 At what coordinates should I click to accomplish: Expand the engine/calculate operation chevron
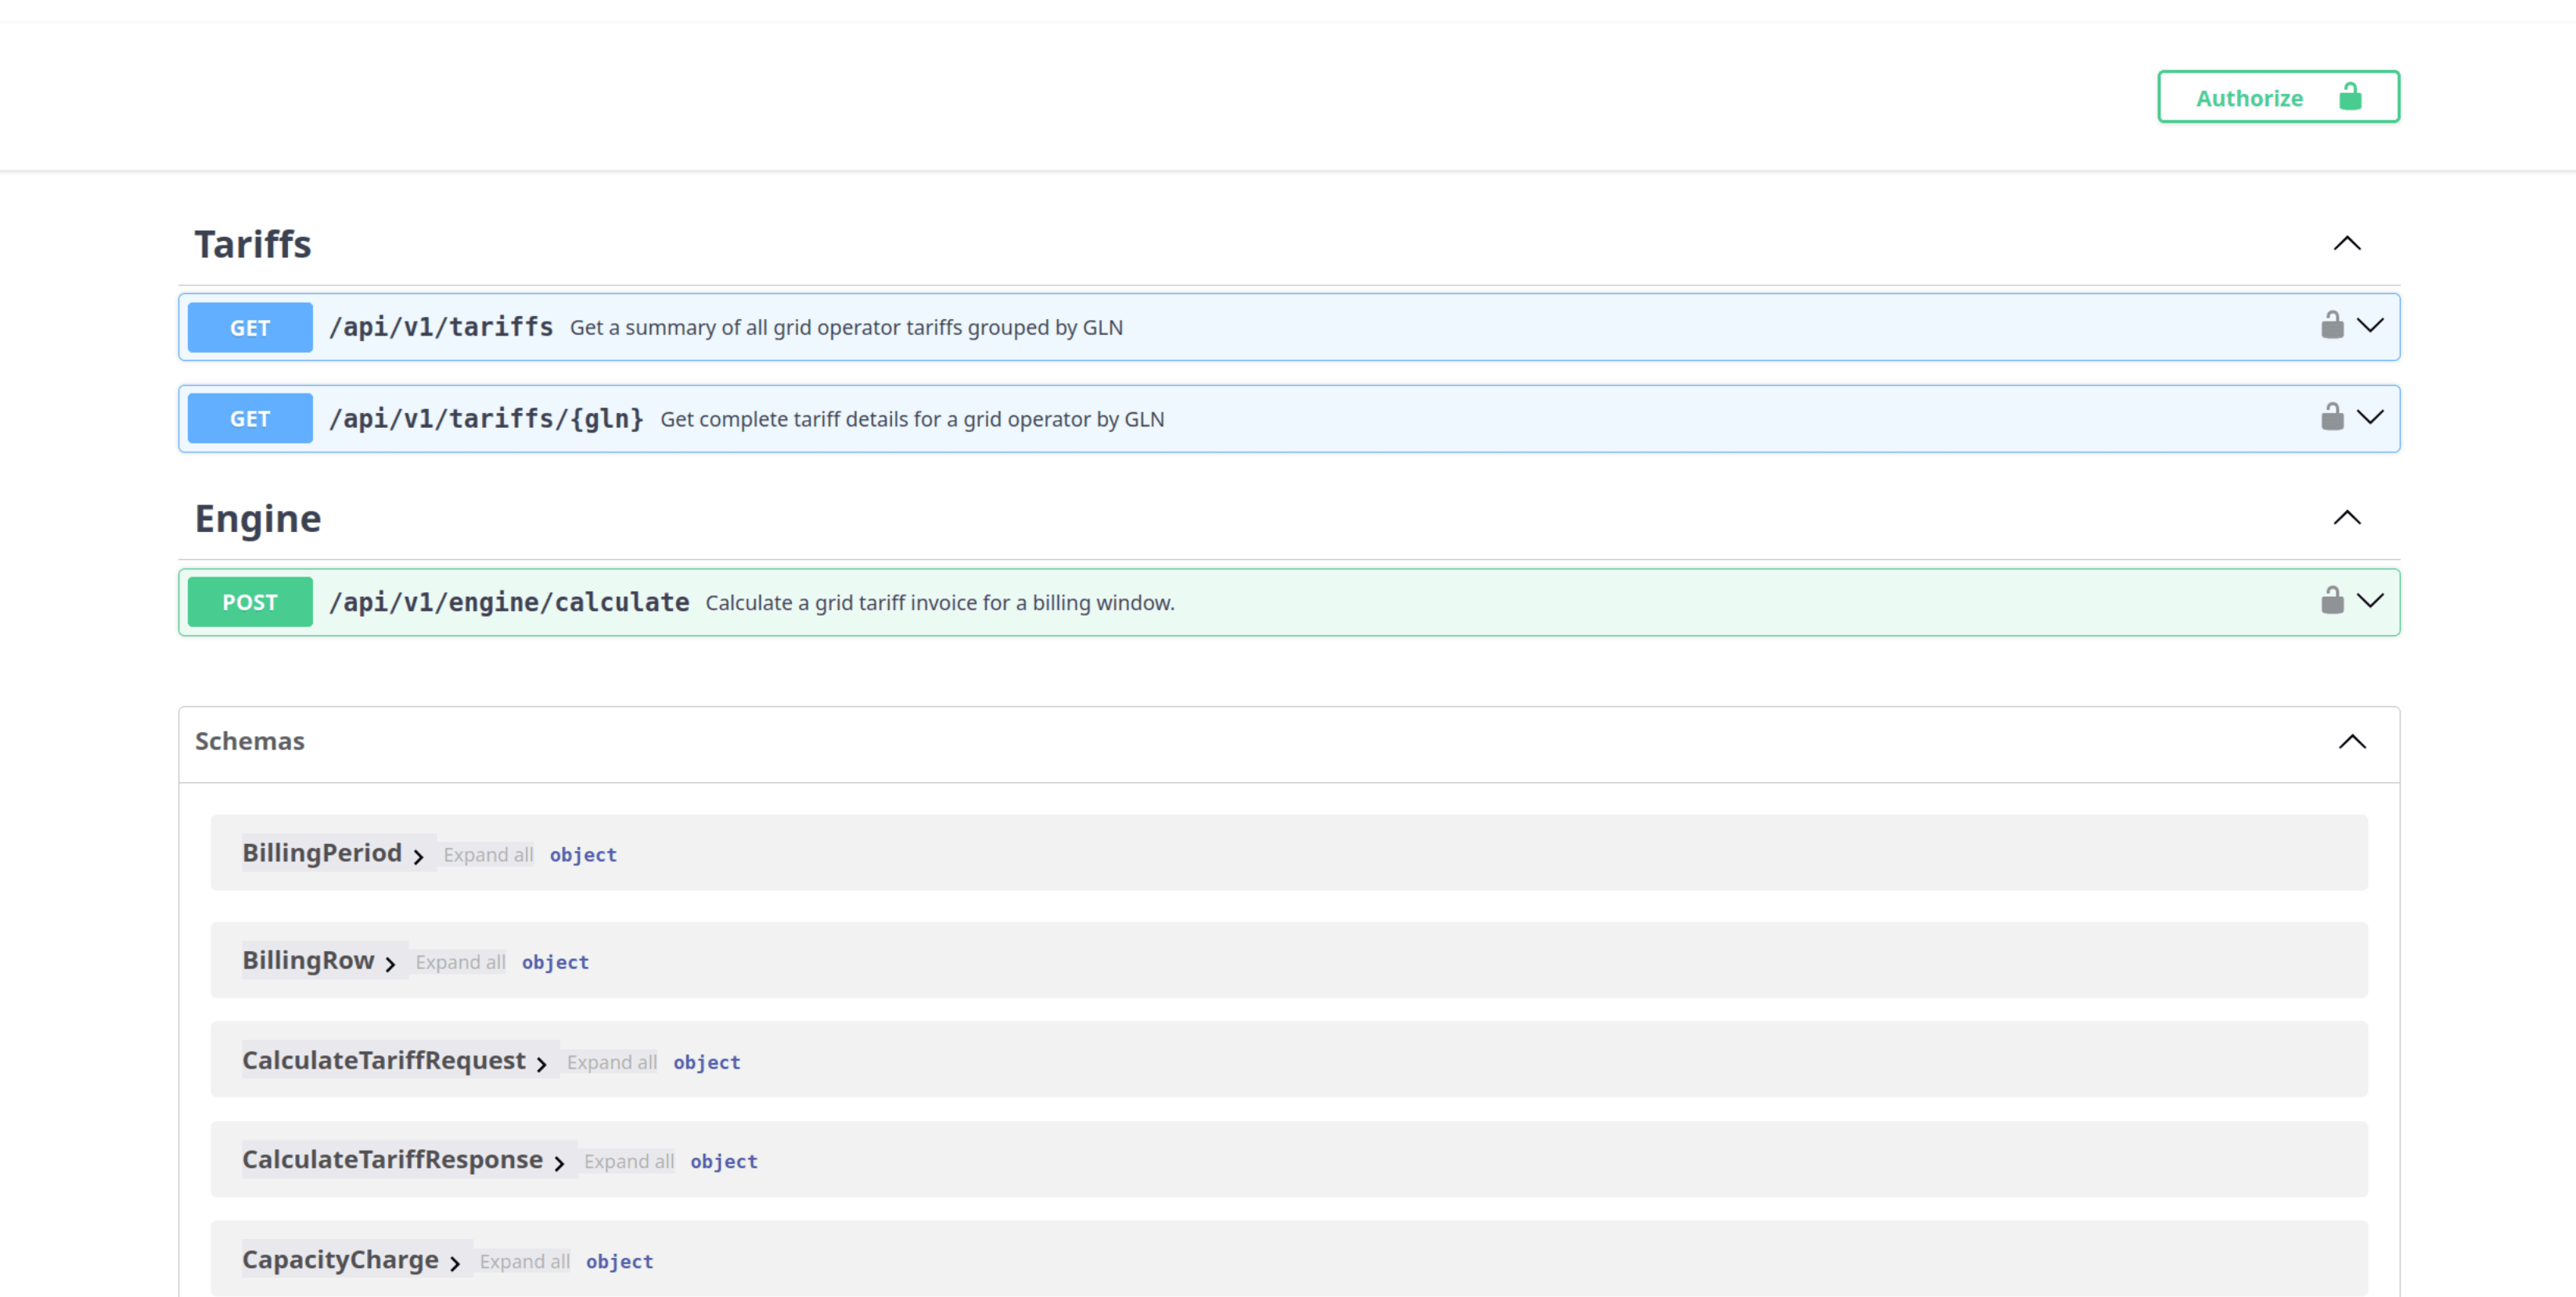(x=2371, y=601)
